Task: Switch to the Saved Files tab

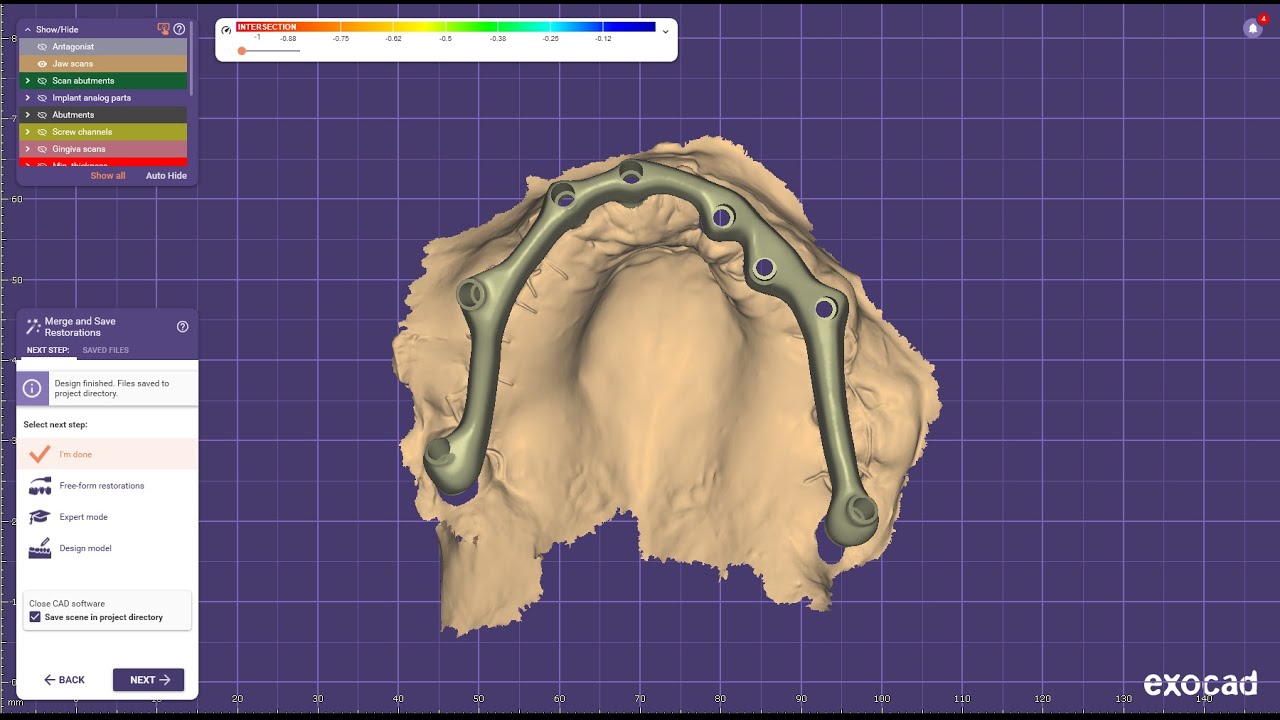Action: [x=105, y=350]
